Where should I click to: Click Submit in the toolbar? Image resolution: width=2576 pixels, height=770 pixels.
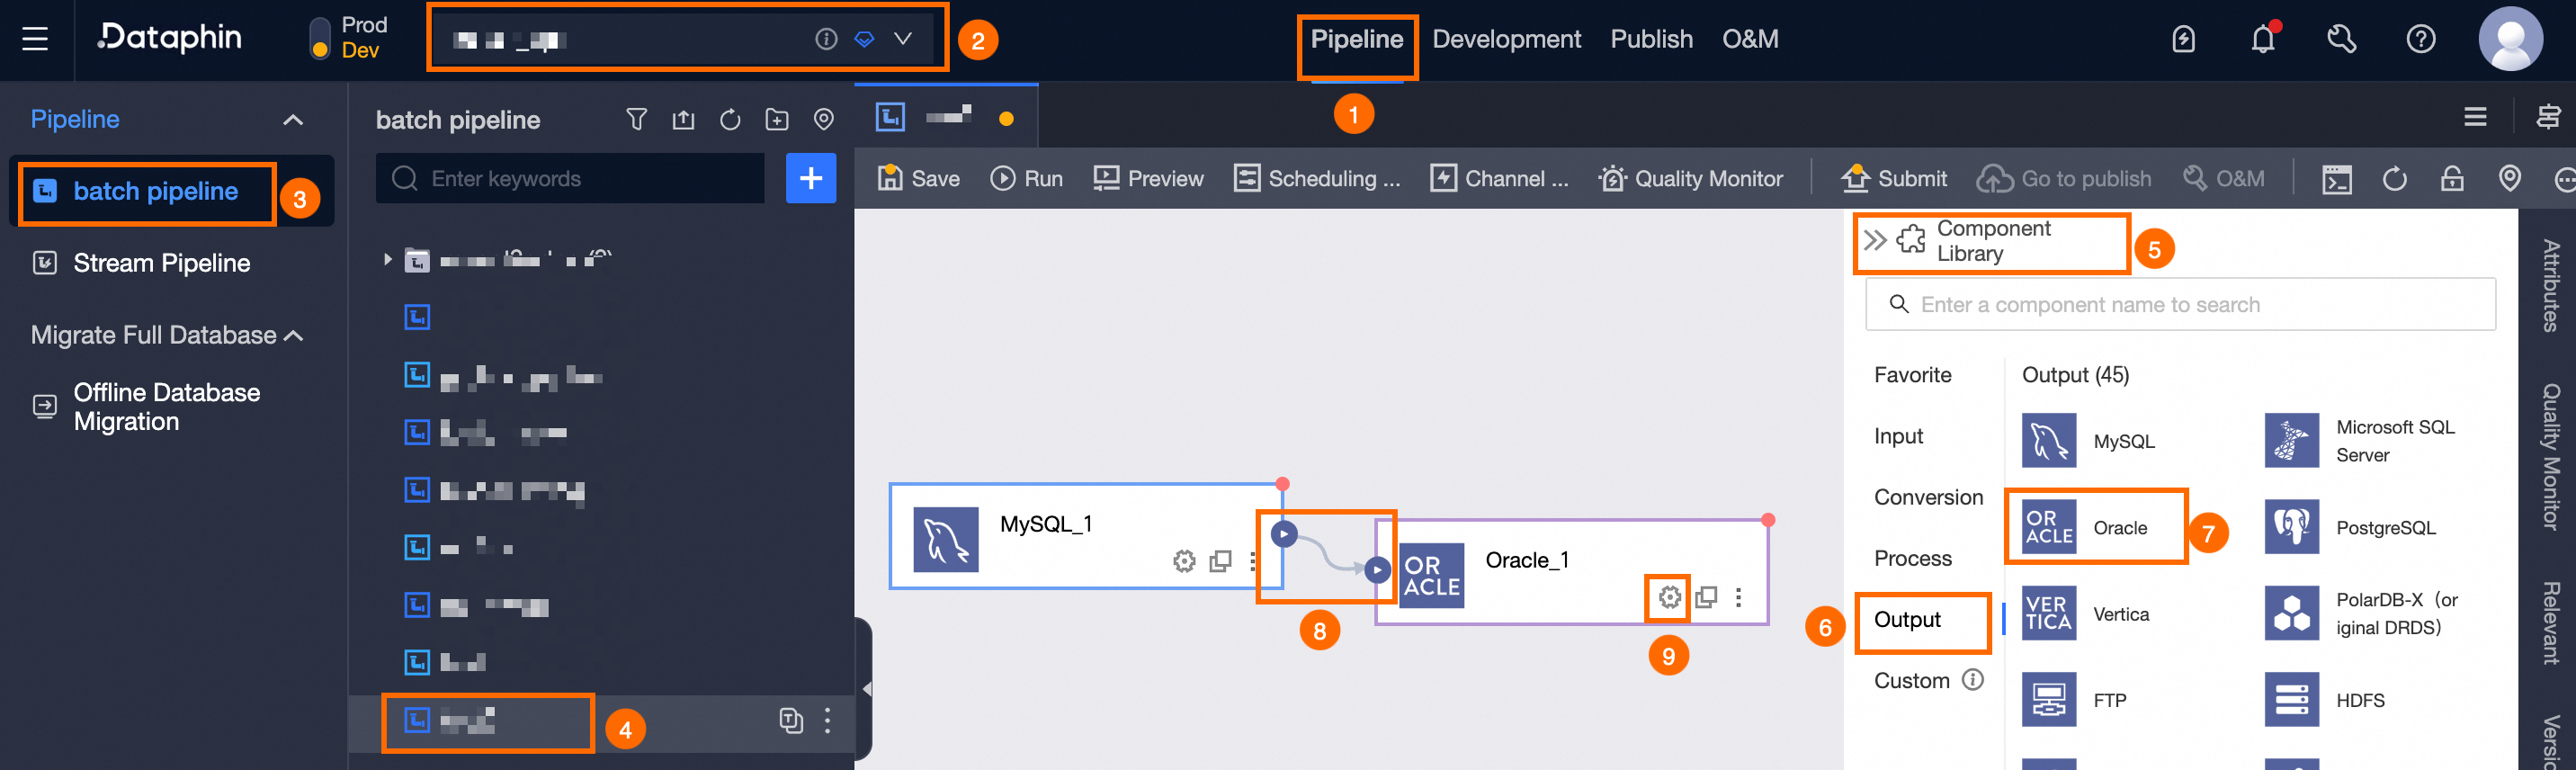[1894, 178]
